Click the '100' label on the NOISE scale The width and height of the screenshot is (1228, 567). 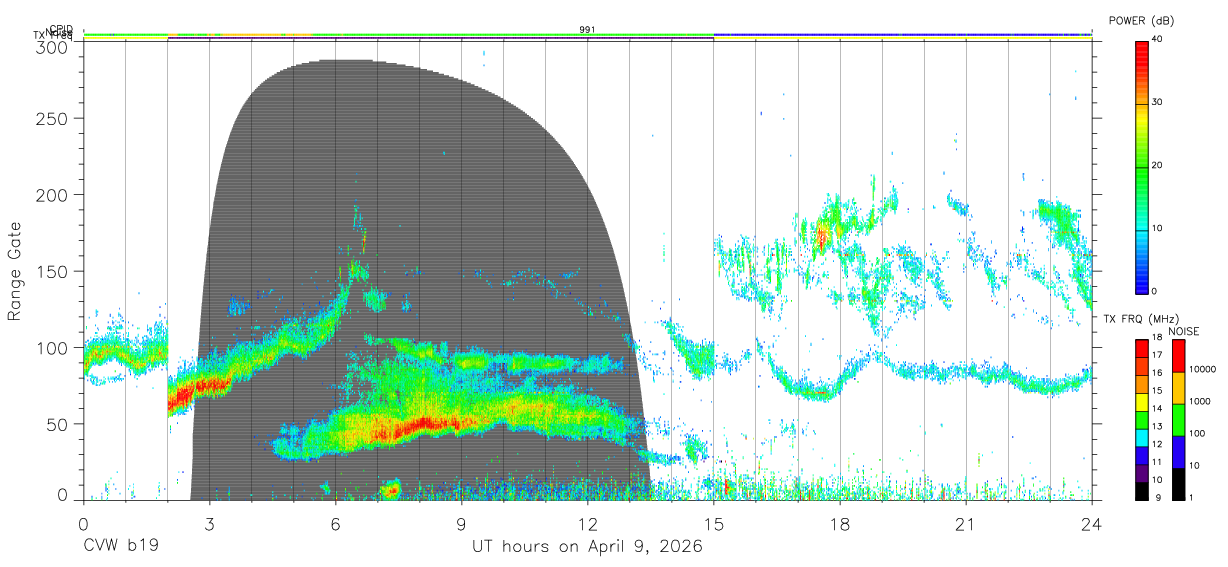point(1197,433)
